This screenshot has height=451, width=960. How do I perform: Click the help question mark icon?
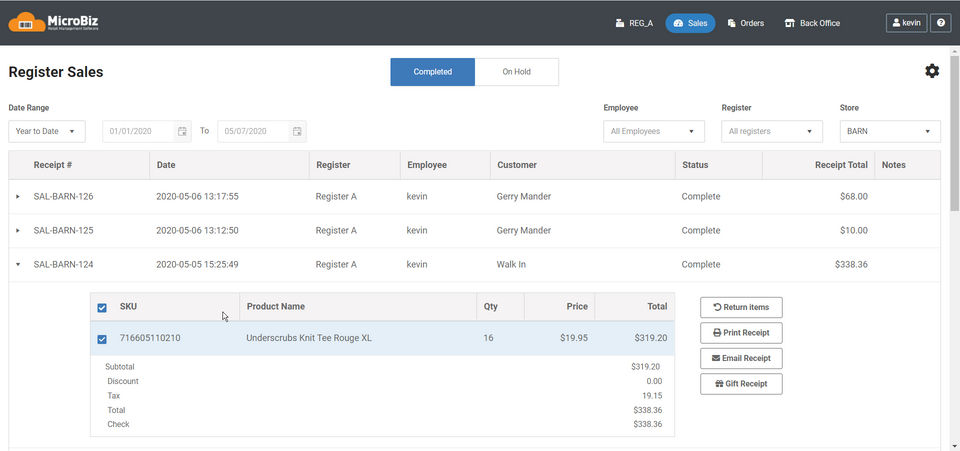click(x=940, y=23)
